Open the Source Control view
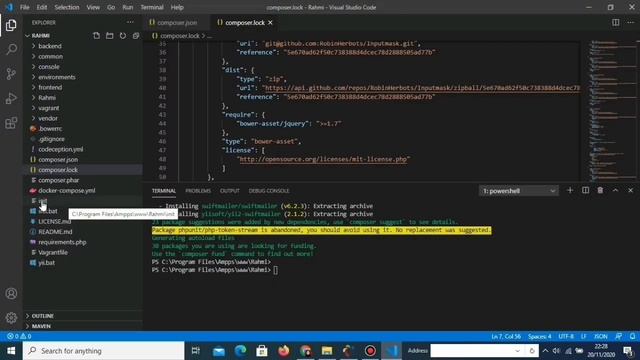Viewport: 640px width, 360px height. tap(11, 74)
